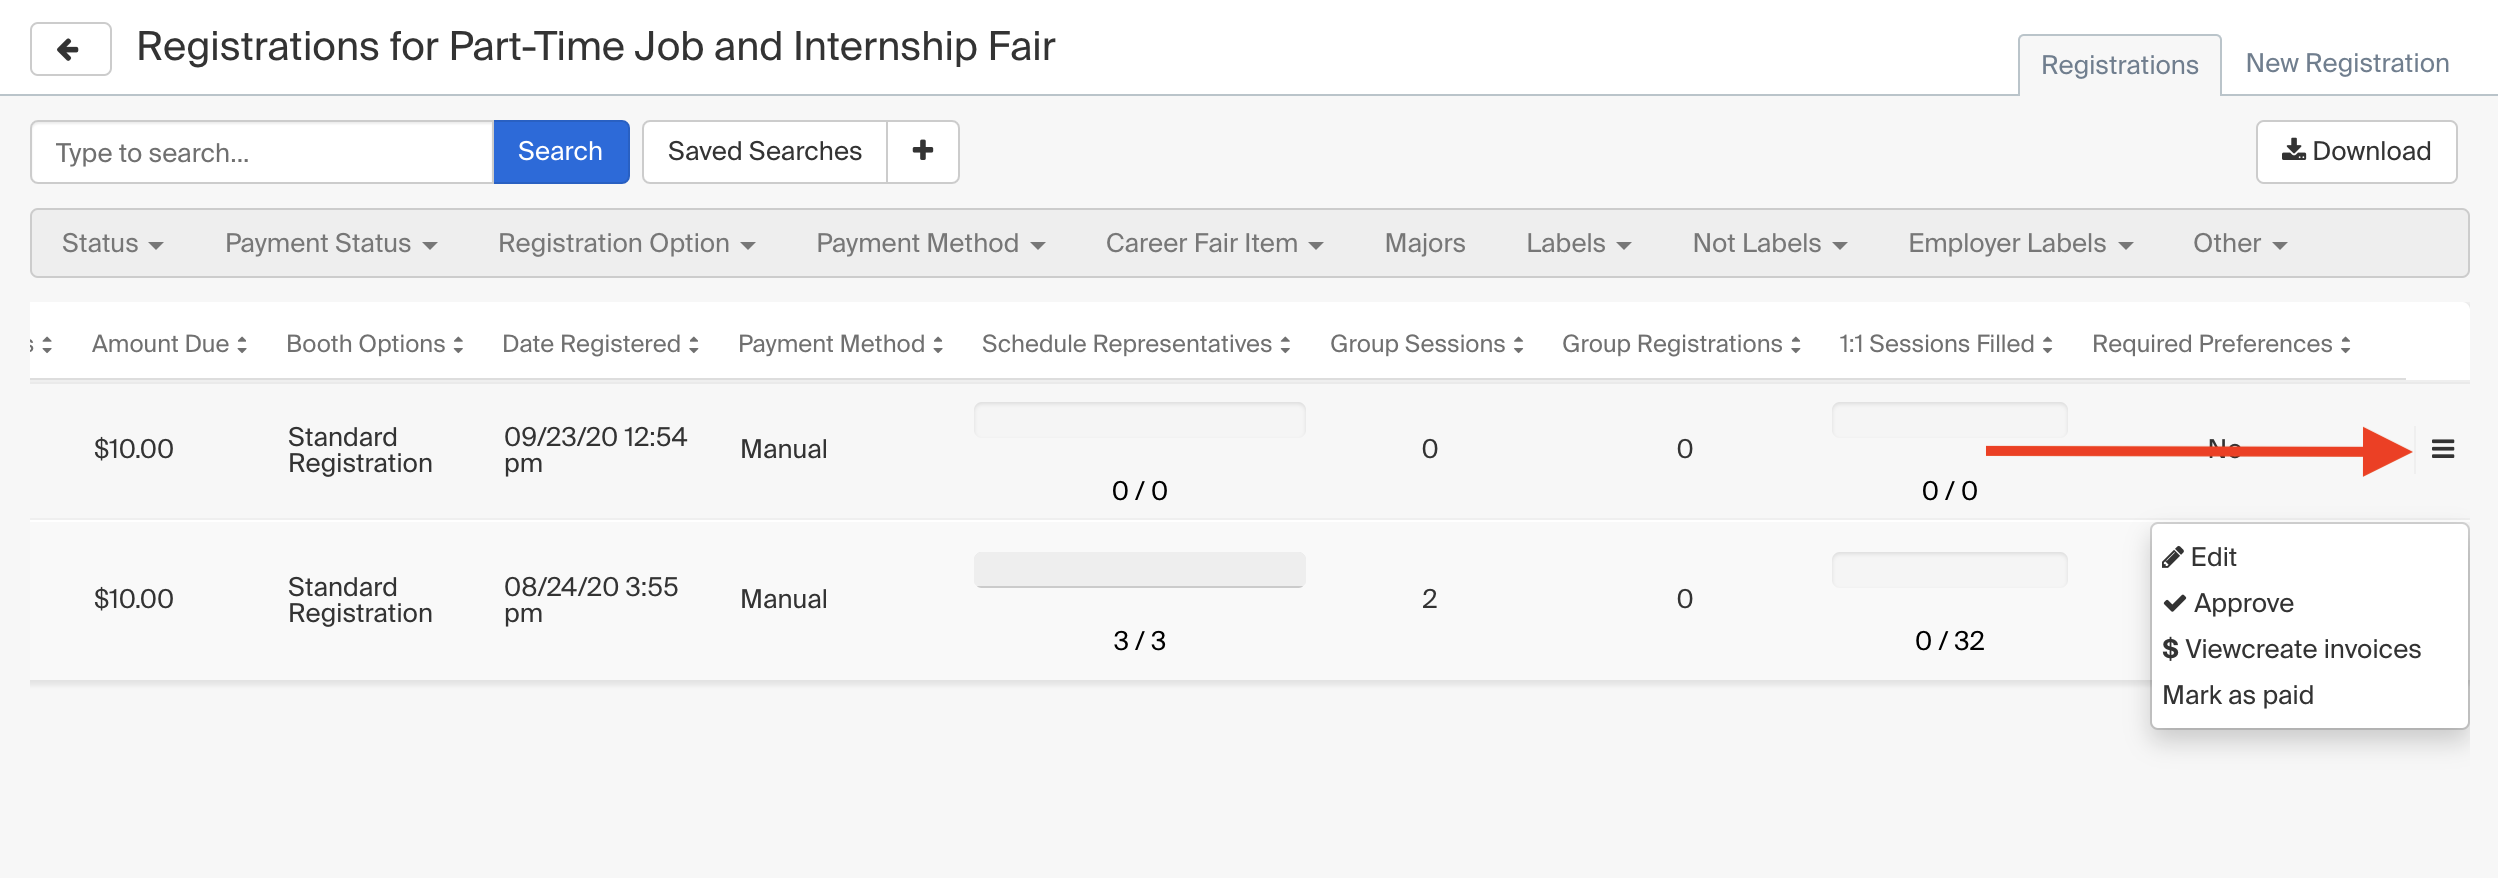Download the registrations list
The image size is (2498, 878).
[2356, 151]
